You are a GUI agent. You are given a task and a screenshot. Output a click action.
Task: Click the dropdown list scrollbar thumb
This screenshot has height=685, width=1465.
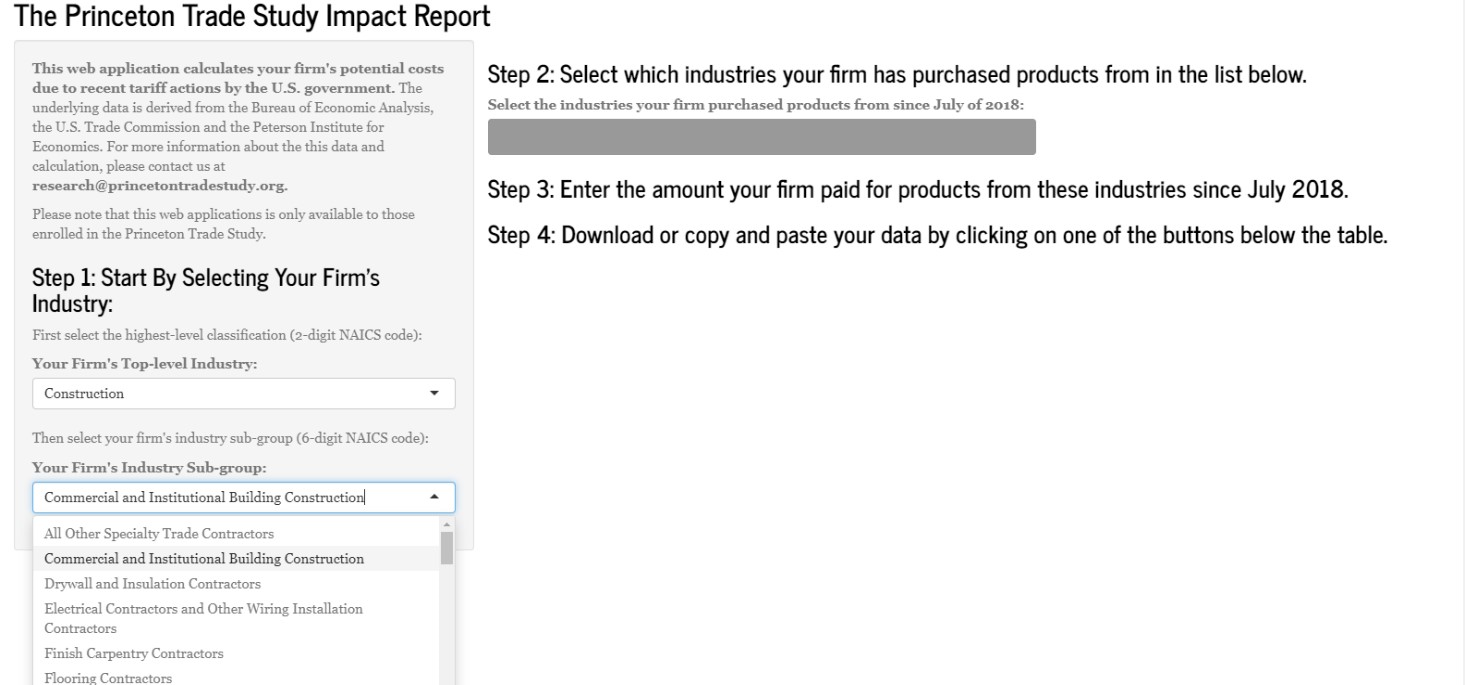pos(447,548)
